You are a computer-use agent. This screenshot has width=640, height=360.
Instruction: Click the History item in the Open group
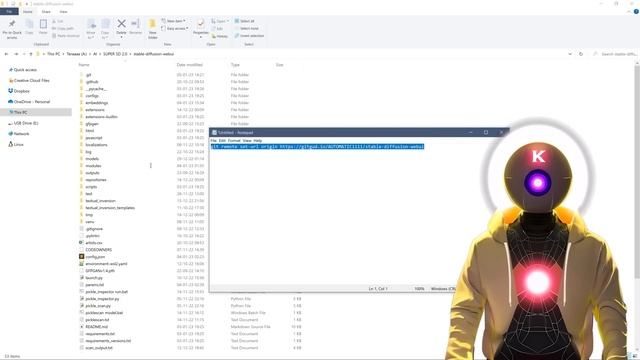coord(220,36)
